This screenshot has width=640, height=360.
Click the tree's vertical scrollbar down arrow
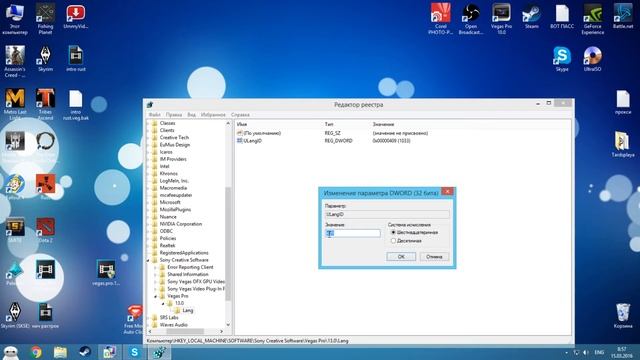coord(228,325)
